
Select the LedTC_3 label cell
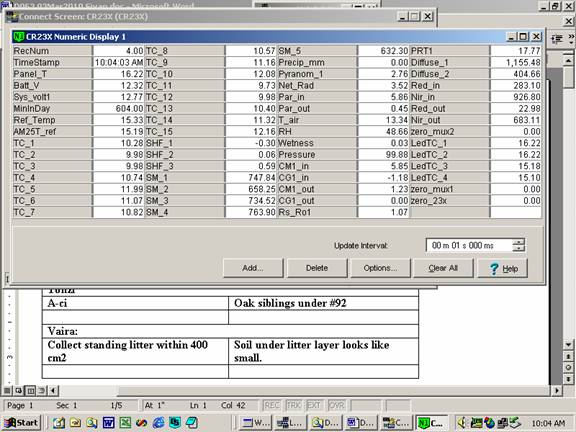(450, 166)
